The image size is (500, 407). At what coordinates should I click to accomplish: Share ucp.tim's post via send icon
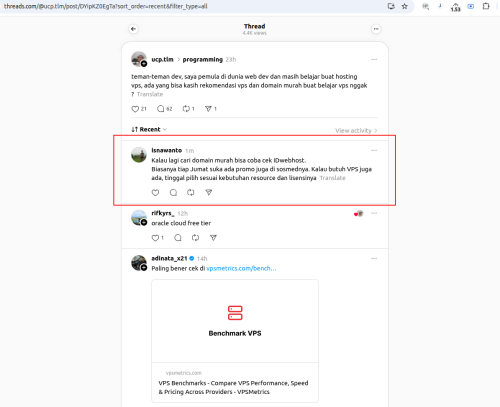[x=208, y=109]
